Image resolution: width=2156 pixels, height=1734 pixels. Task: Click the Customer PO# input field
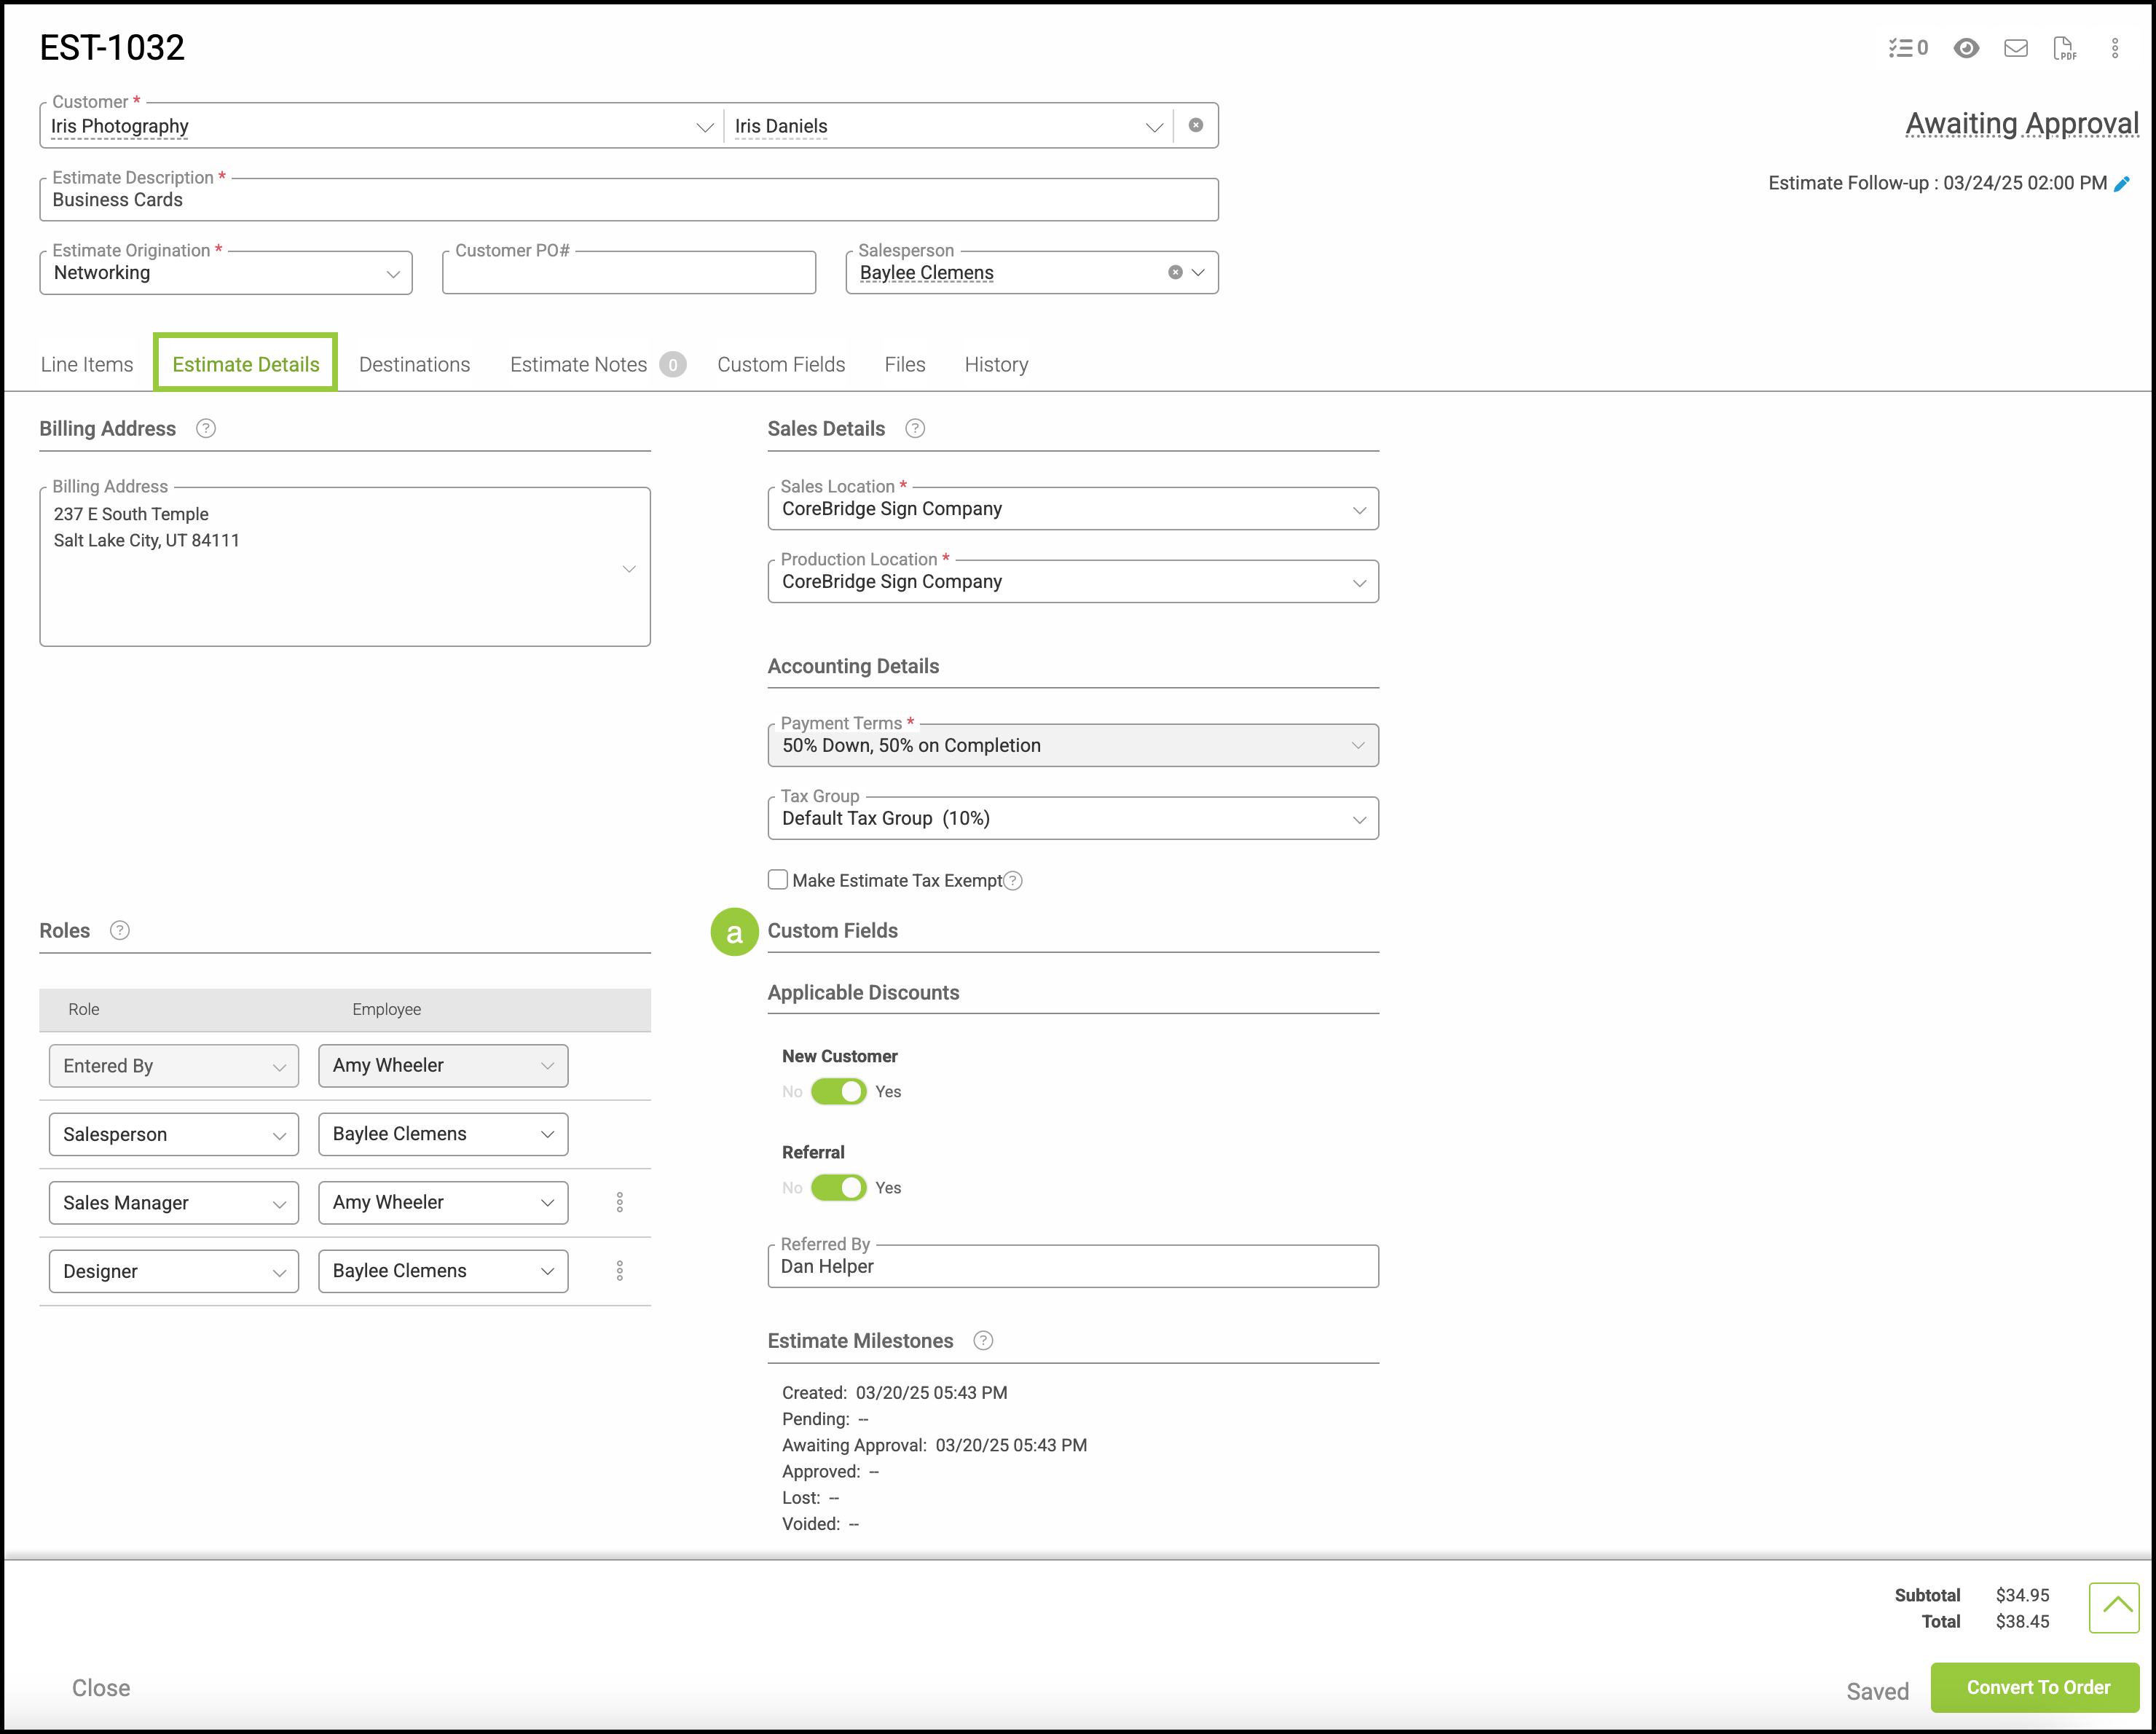point(629,275)
